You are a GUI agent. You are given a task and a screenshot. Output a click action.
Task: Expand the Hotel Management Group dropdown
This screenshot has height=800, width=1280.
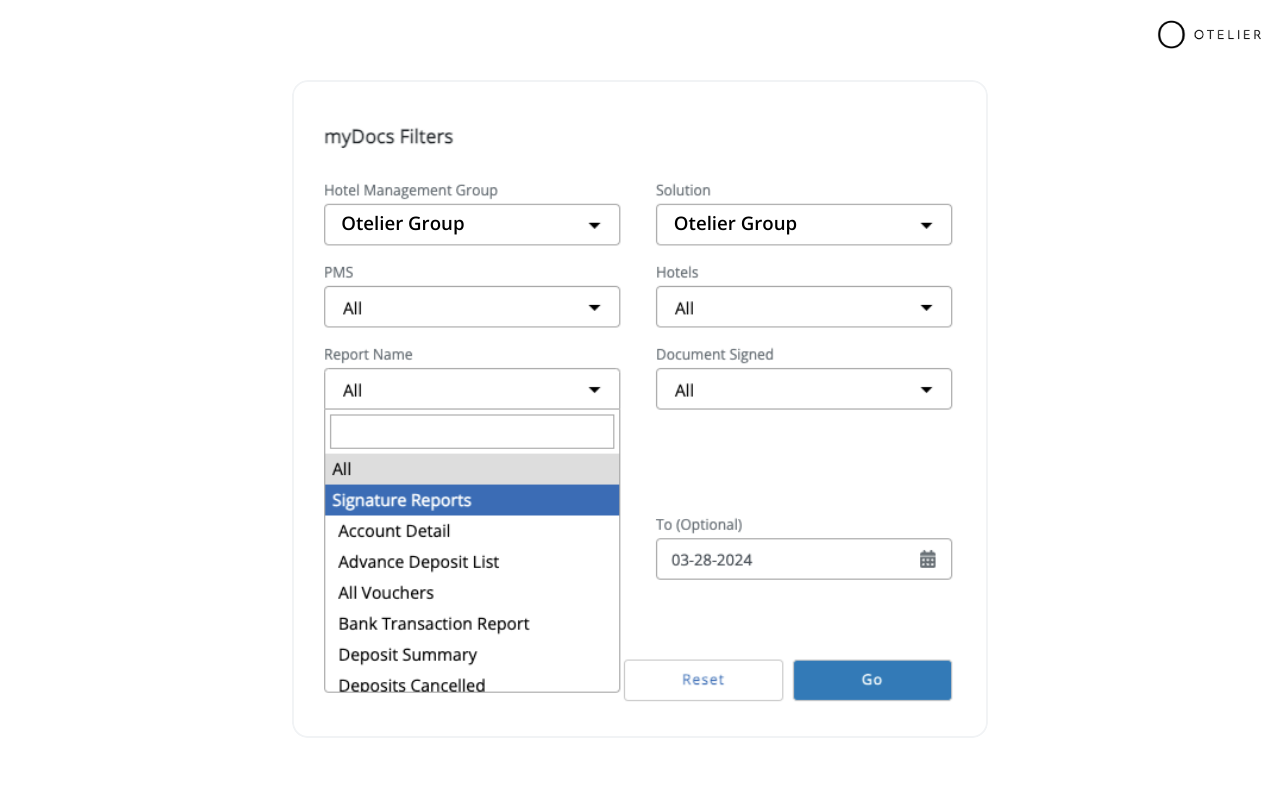click(472, 225)
